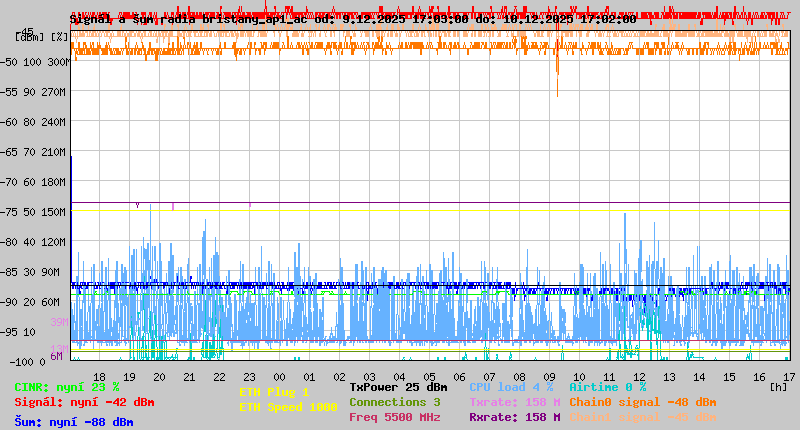Click the '03' hour label on x-axis
The height and width of the screenshot is (430, 800).
(369, 377)
